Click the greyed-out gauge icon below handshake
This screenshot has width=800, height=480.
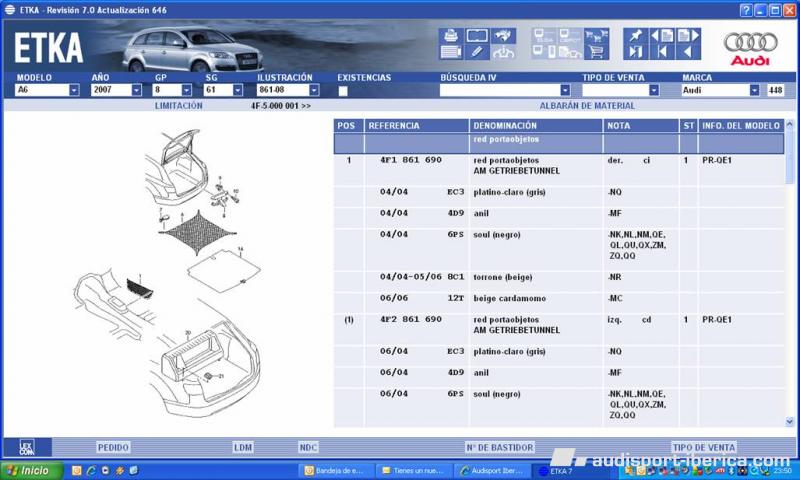click(x=503, y=52)
